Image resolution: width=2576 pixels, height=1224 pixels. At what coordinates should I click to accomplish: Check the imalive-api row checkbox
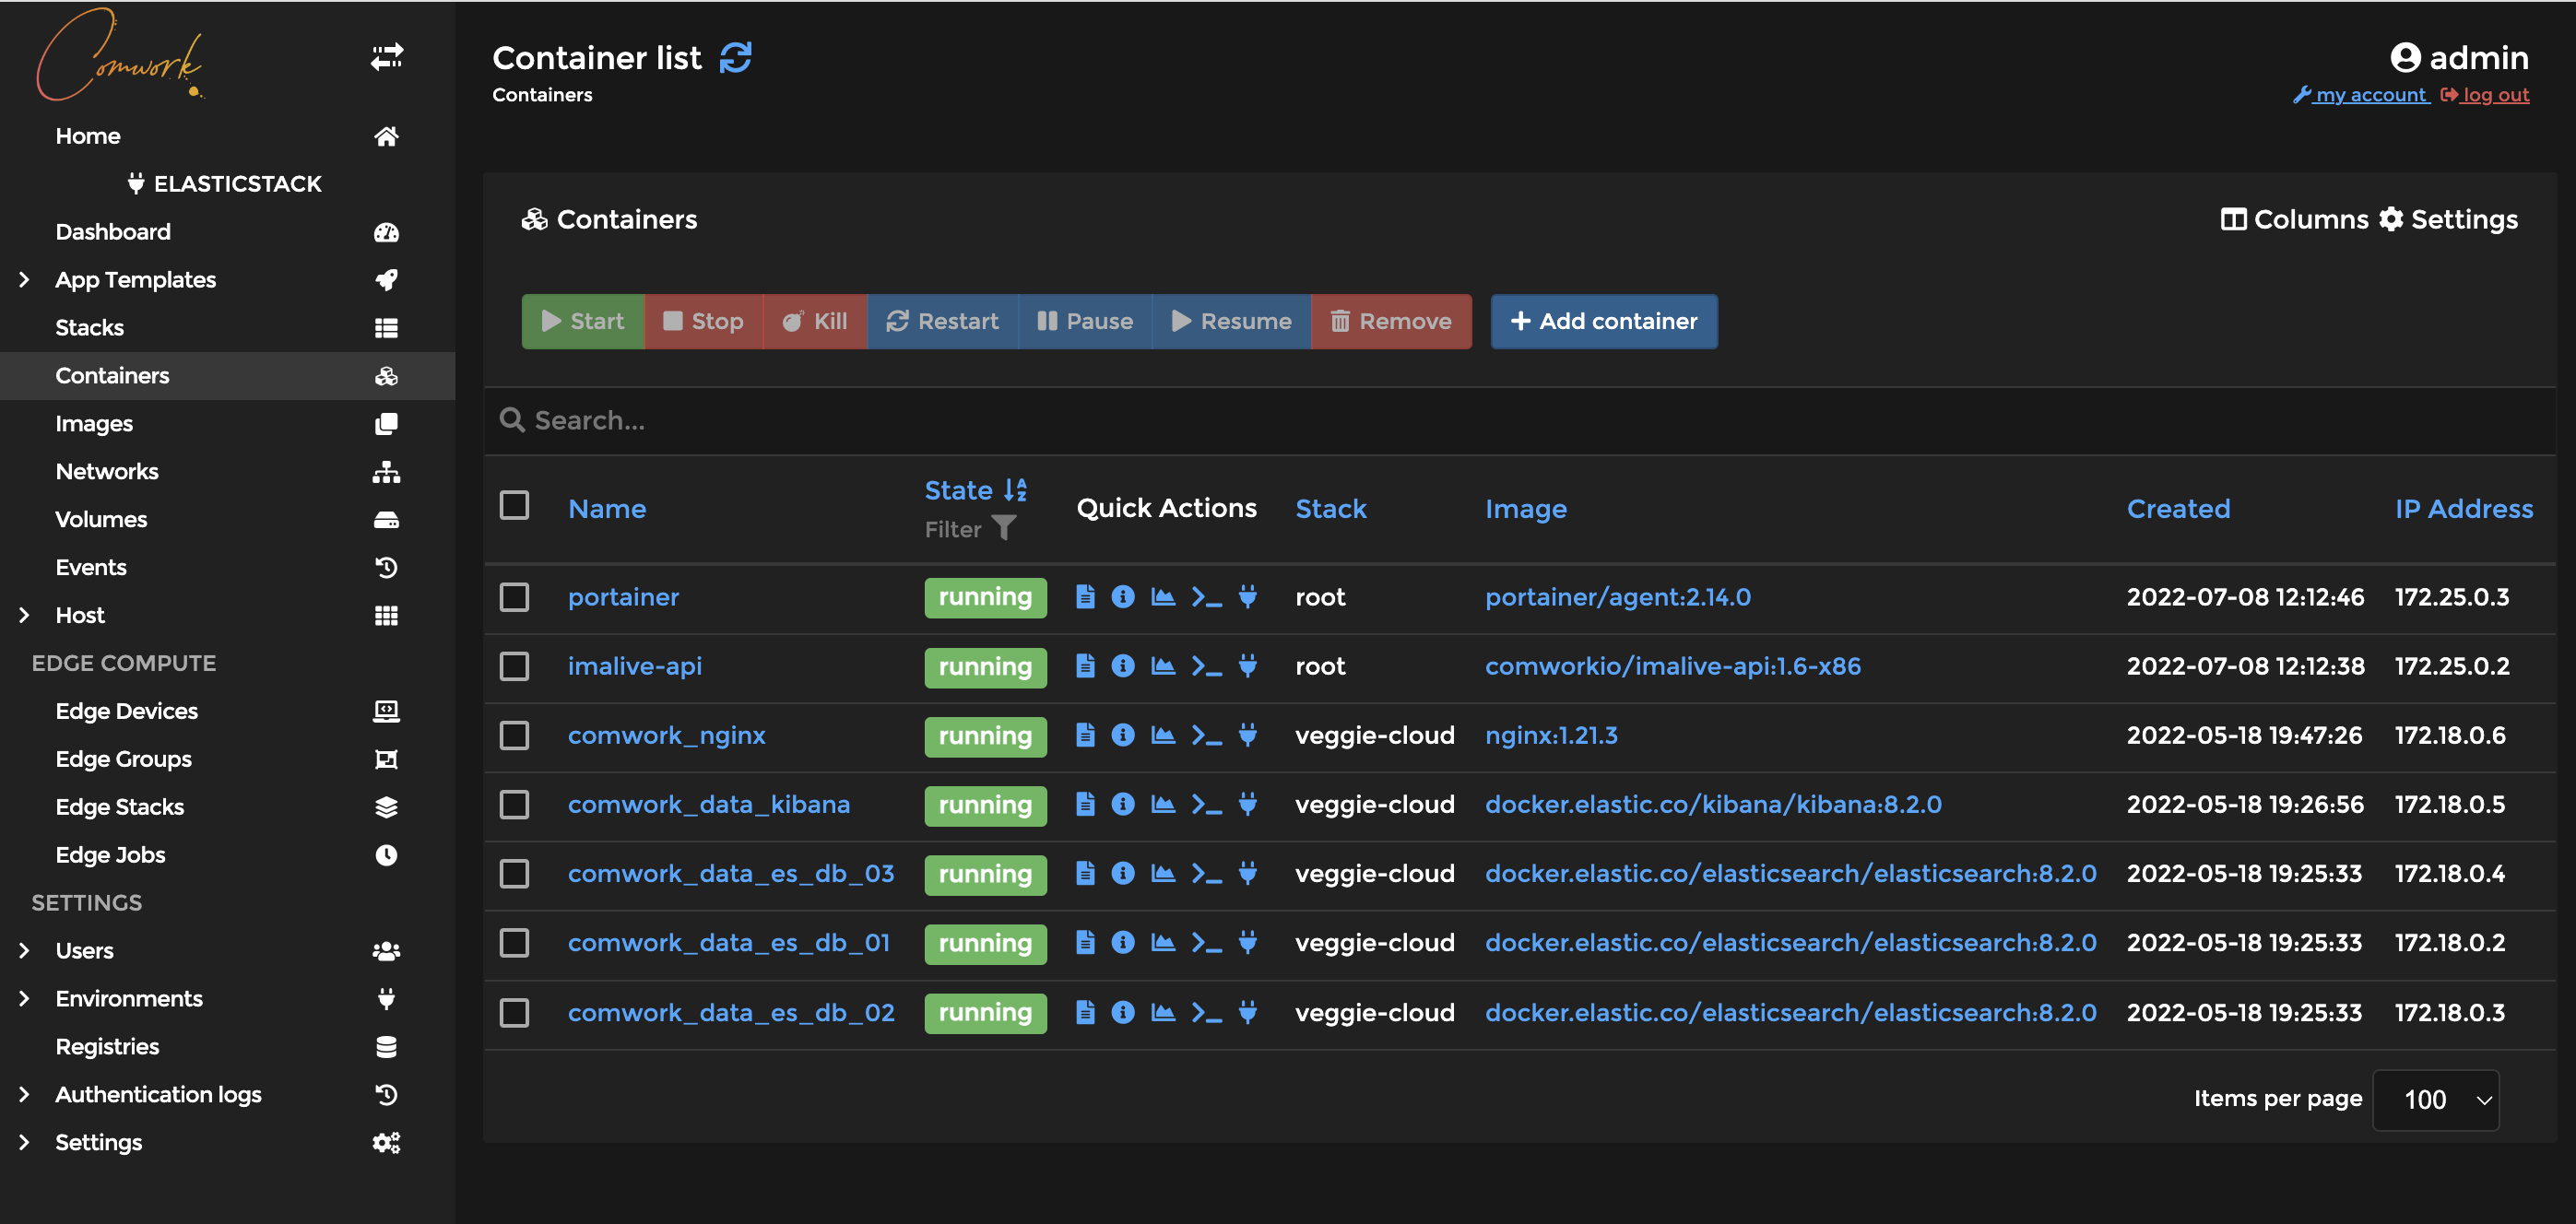(x=514, y=666)
